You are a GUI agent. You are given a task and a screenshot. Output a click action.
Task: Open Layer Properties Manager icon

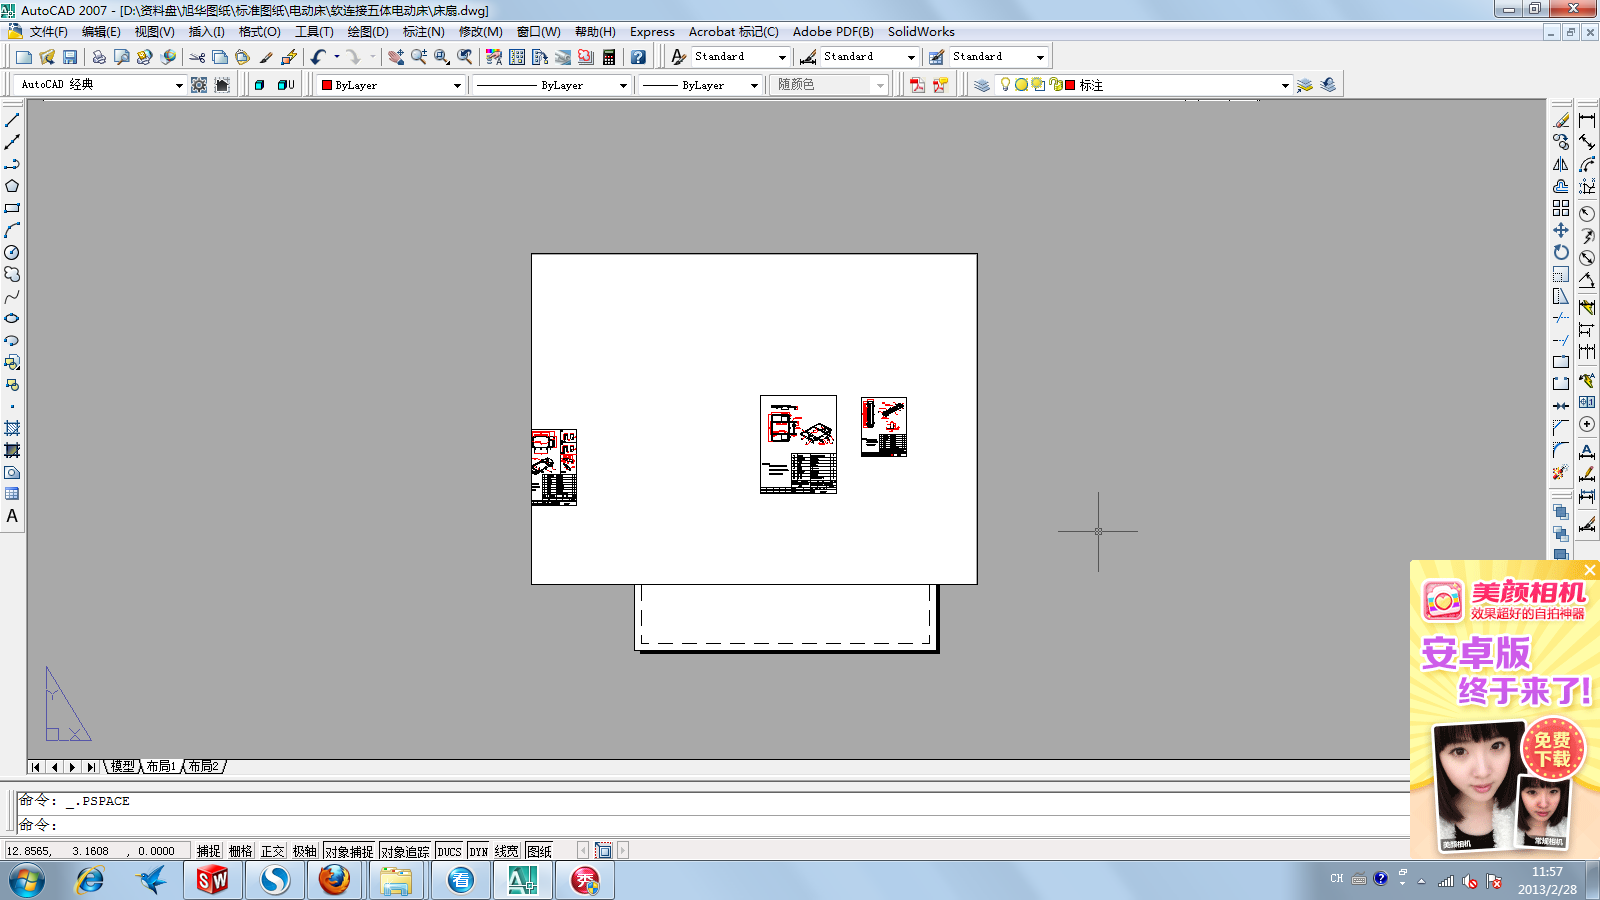point(982,85)
